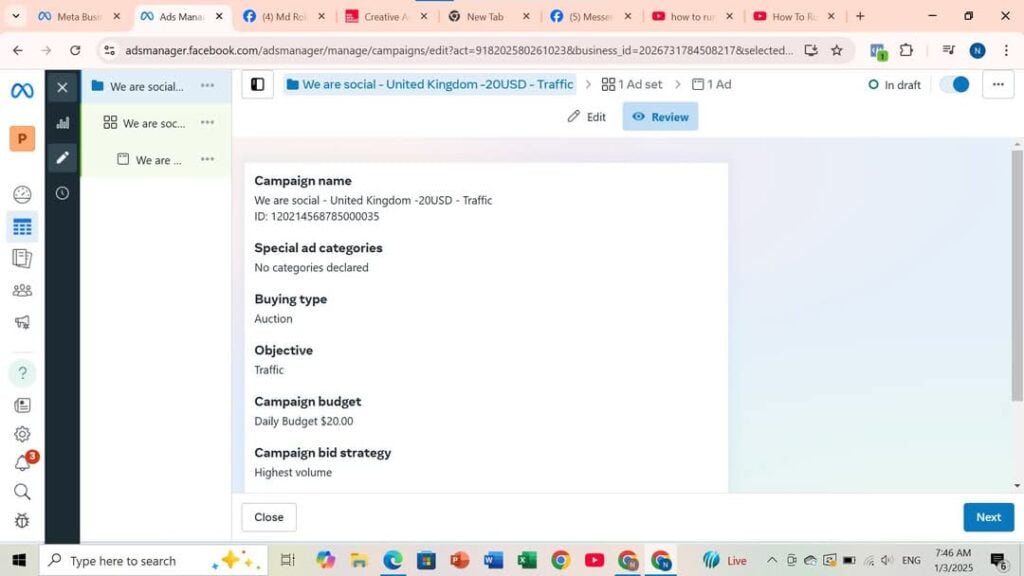Select the pencil Edit mode icon
1024x576 pixels.
[x=62, y=157]
